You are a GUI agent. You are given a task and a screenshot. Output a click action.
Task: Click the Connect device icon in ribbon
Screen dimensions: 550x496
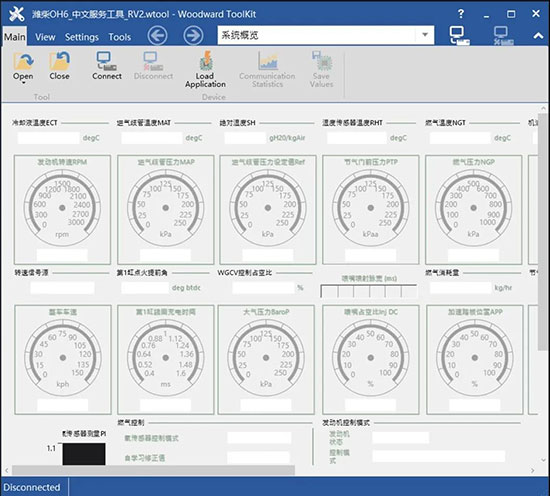click(x=107, y=61)
